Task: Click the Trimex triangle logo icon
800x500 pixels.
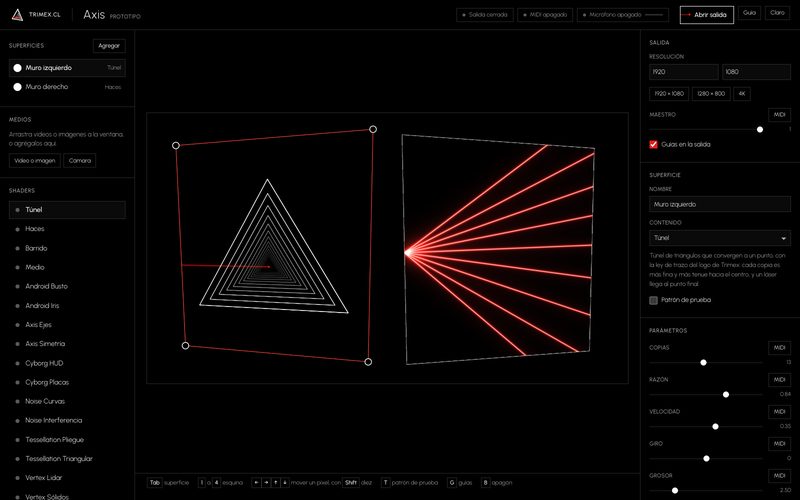Action: pyautogui.click(x=17, y=15)
